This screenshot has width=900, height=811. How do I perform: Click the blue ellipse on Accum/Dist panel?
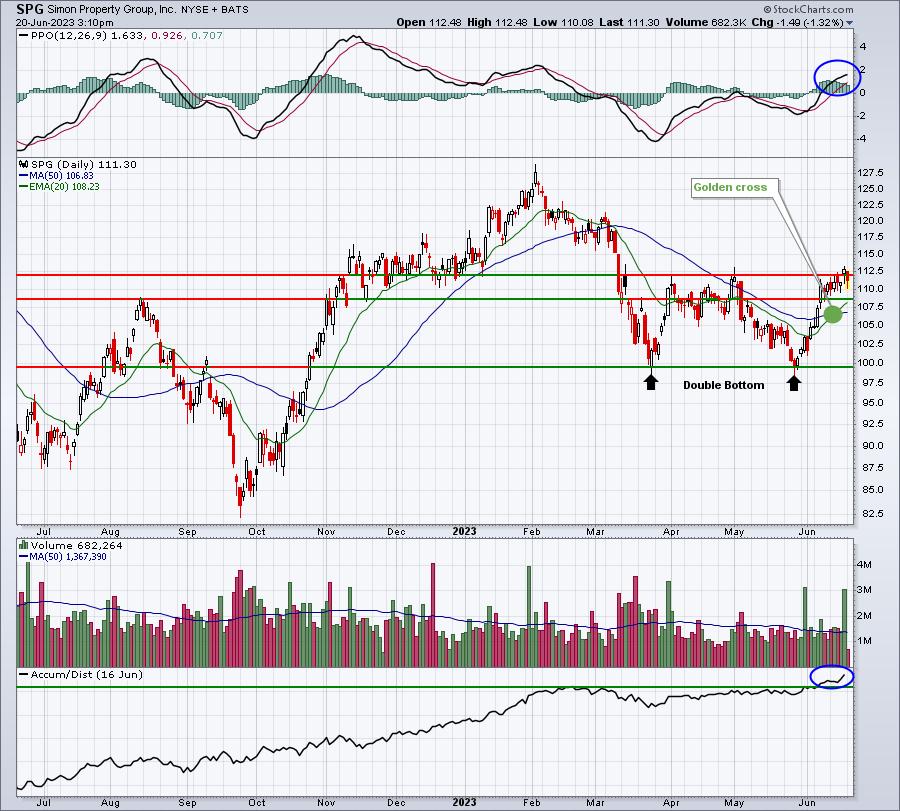coord(832,677)
